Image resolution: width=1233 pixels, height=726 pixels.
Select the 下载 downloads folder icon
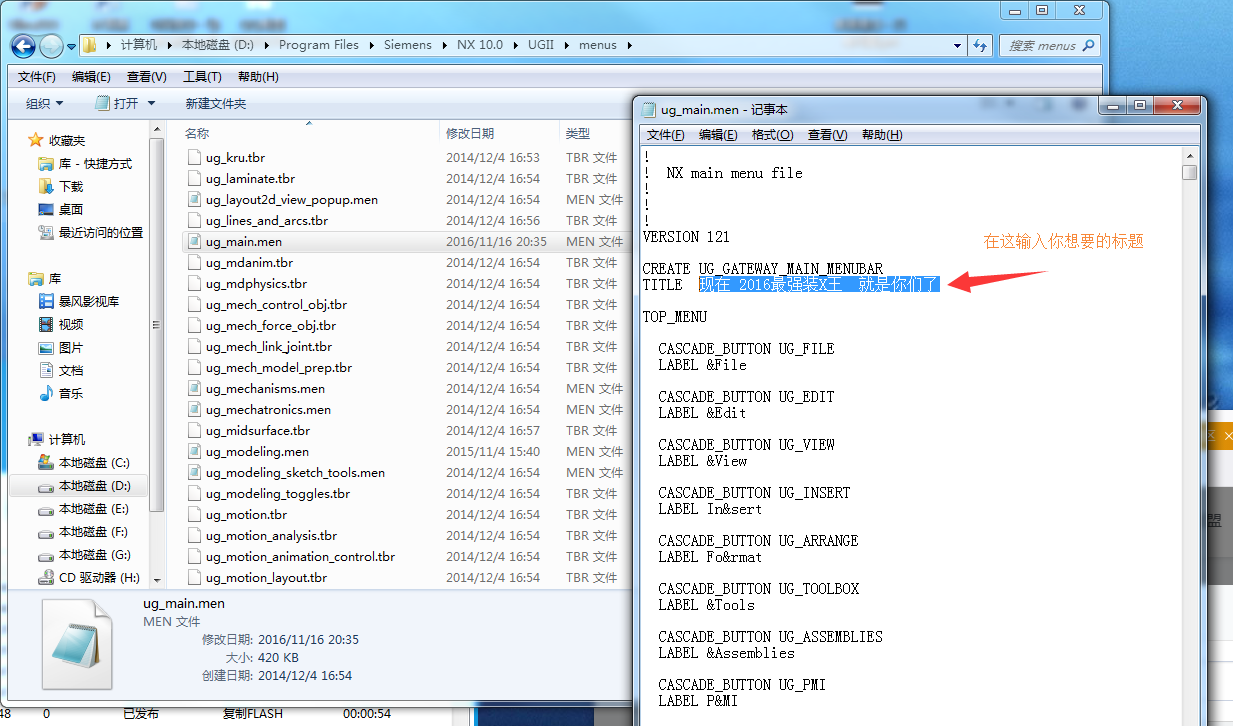coord(46,186)
